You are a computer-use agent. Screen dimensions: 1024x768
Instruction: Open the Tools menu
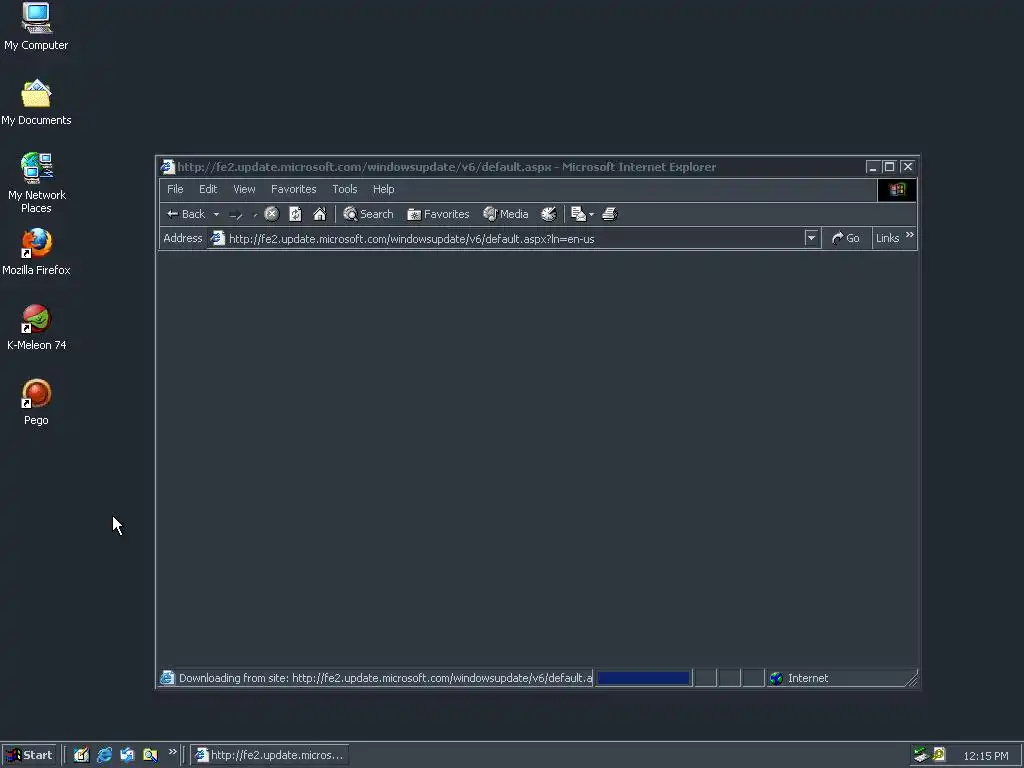pyautogui.click(x=345, y=189)
